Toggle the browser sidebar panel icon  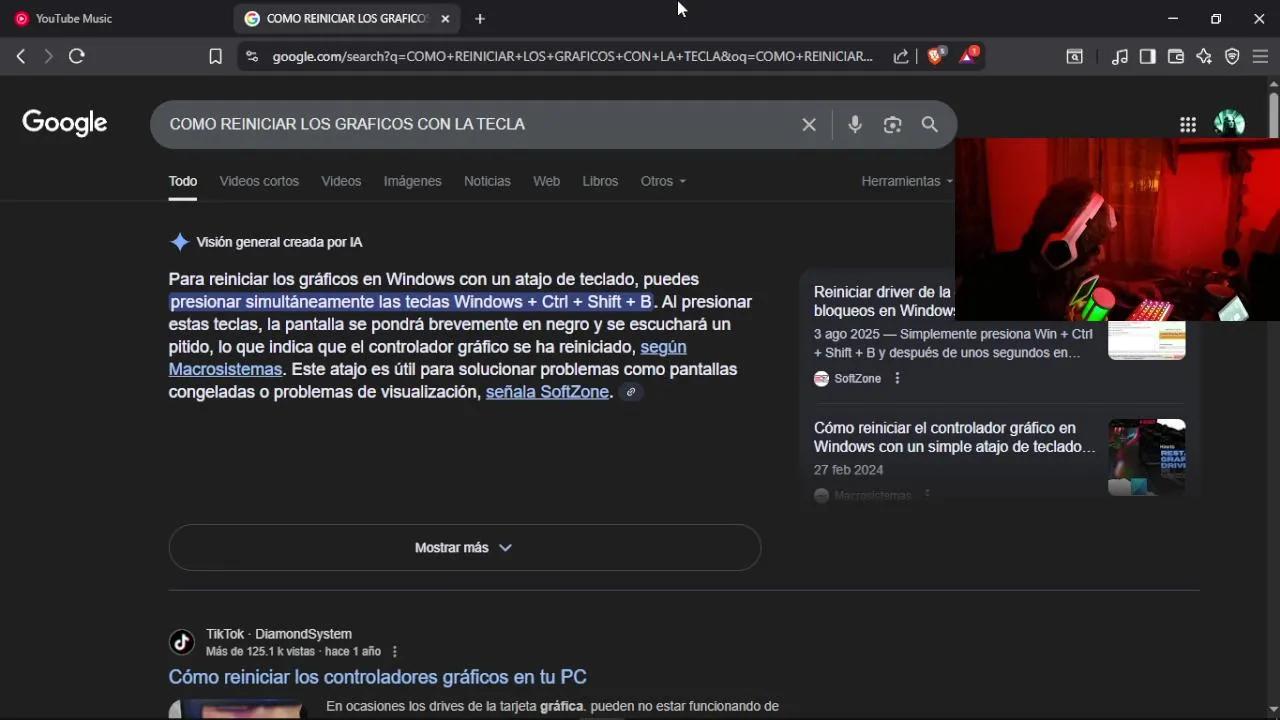click(x=1148, y=57)
